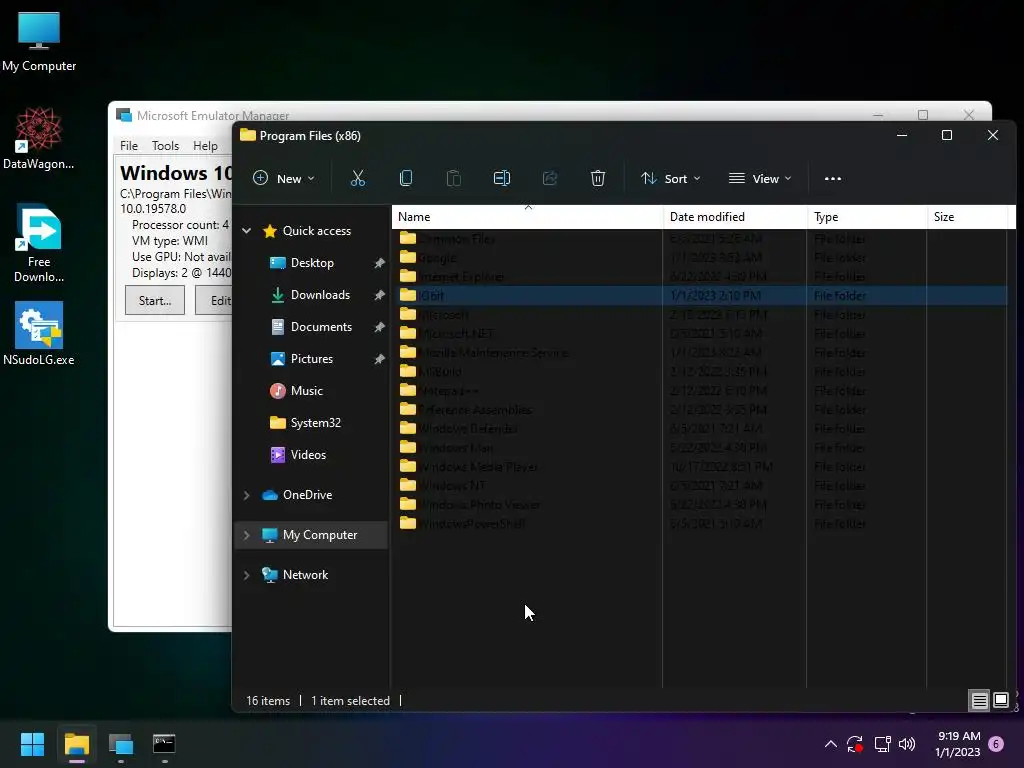Viewport: 1024px width, 768px height.
Task: Click the pin icon beside Documents
Action: (379, 327)
